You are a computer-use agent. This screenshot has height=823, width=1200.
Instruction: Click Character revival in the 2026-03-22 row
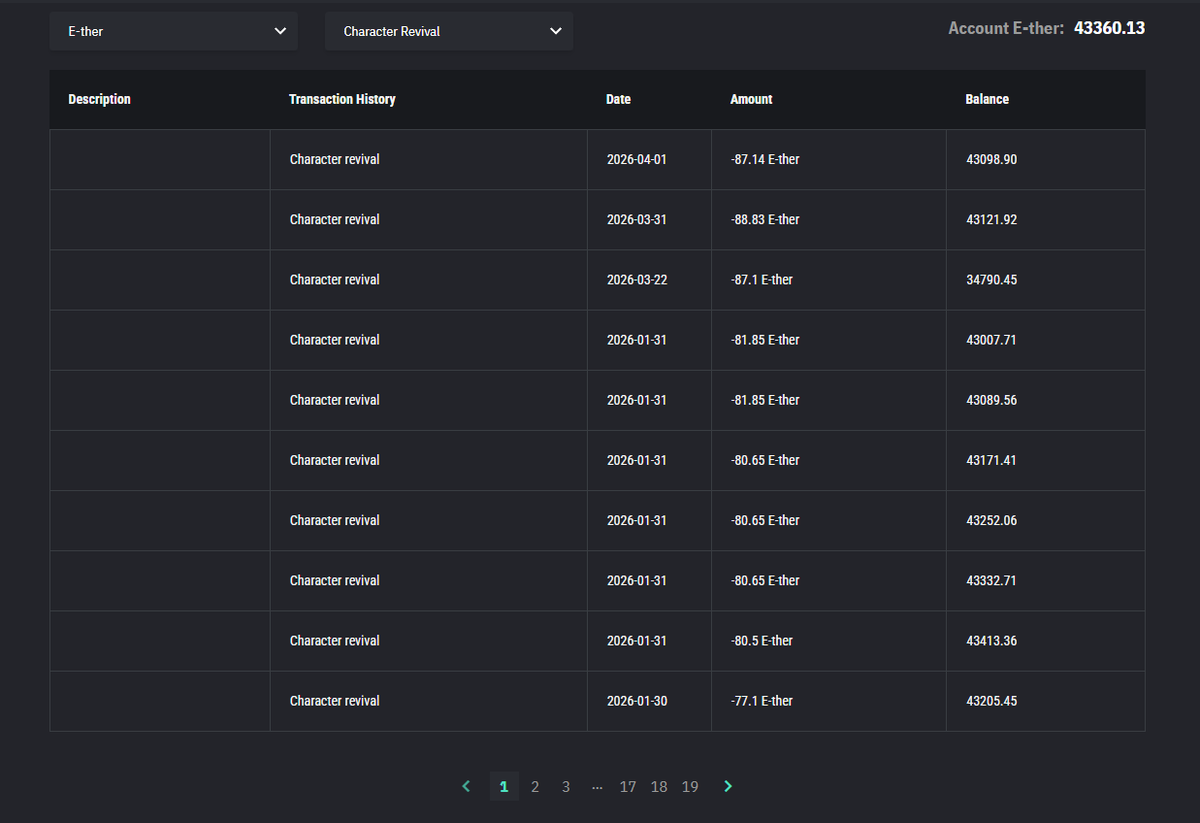point(335,280)
